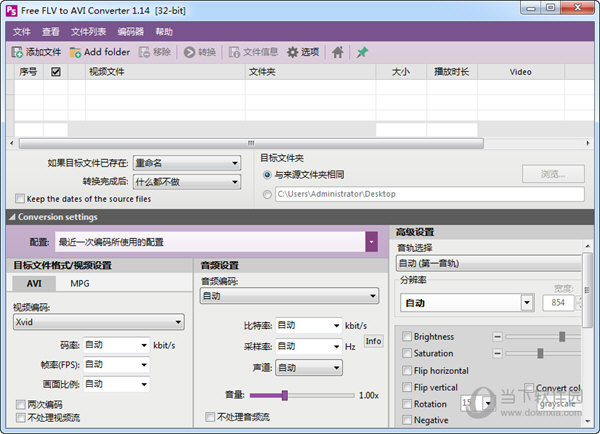Click the 浏览 browse button
Image resolution: width=600 pixels, height=434 pixels.
553,174
